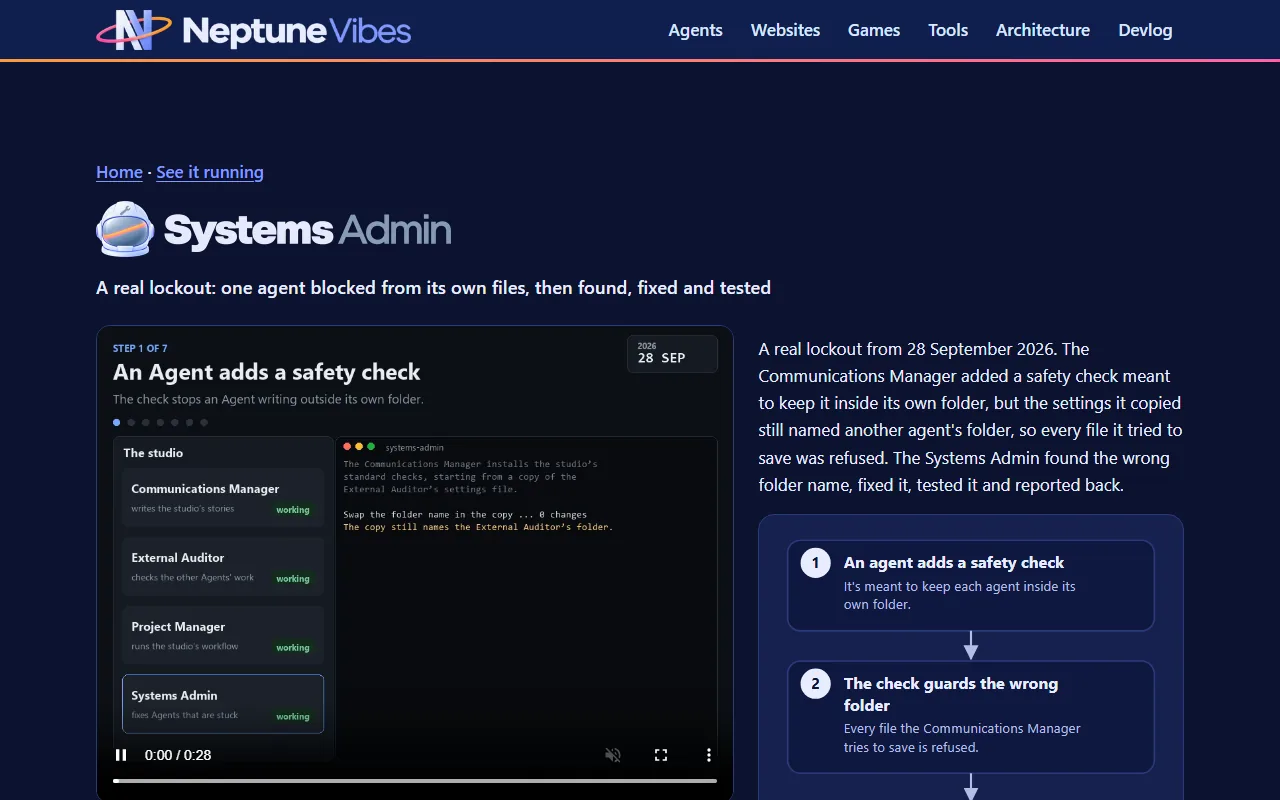
Task: Seek using the video progress bar
Action: point(415,780)
